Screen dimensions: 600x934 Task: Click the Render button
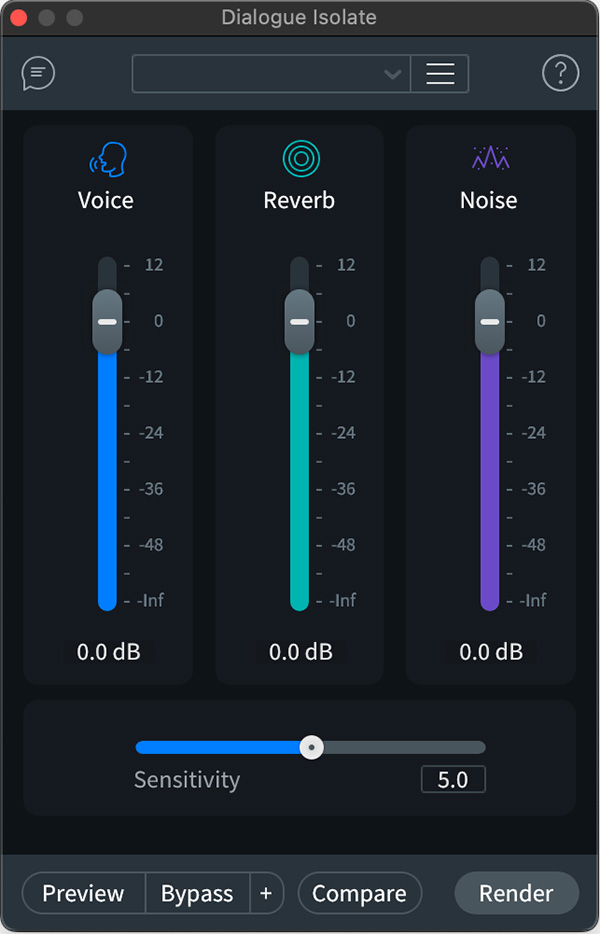[516, 893]
